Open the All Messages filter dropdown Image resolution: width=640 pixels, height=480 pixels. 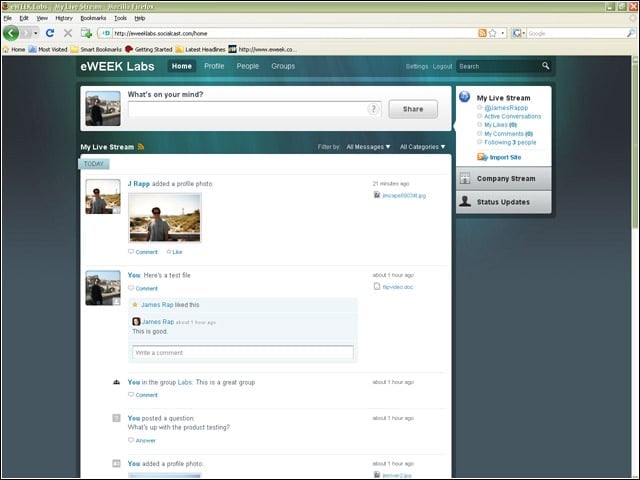pyautogui.click(x=368, y=147)
